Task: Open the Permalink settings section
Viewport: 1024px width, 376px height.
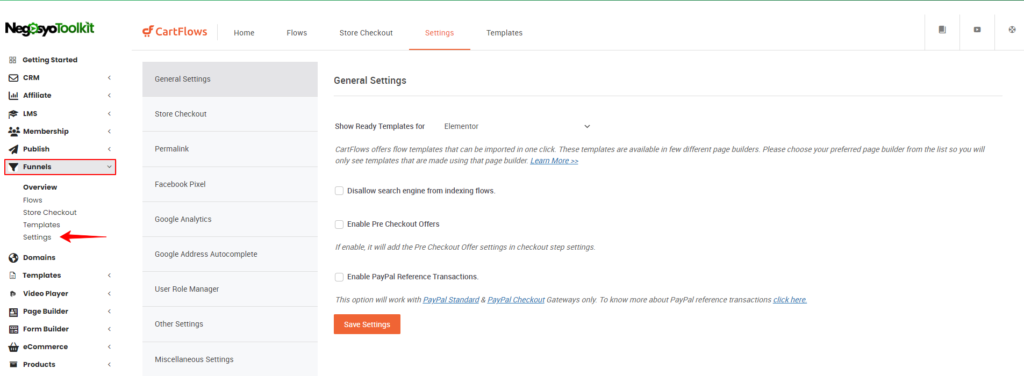Action: (230, 149)
